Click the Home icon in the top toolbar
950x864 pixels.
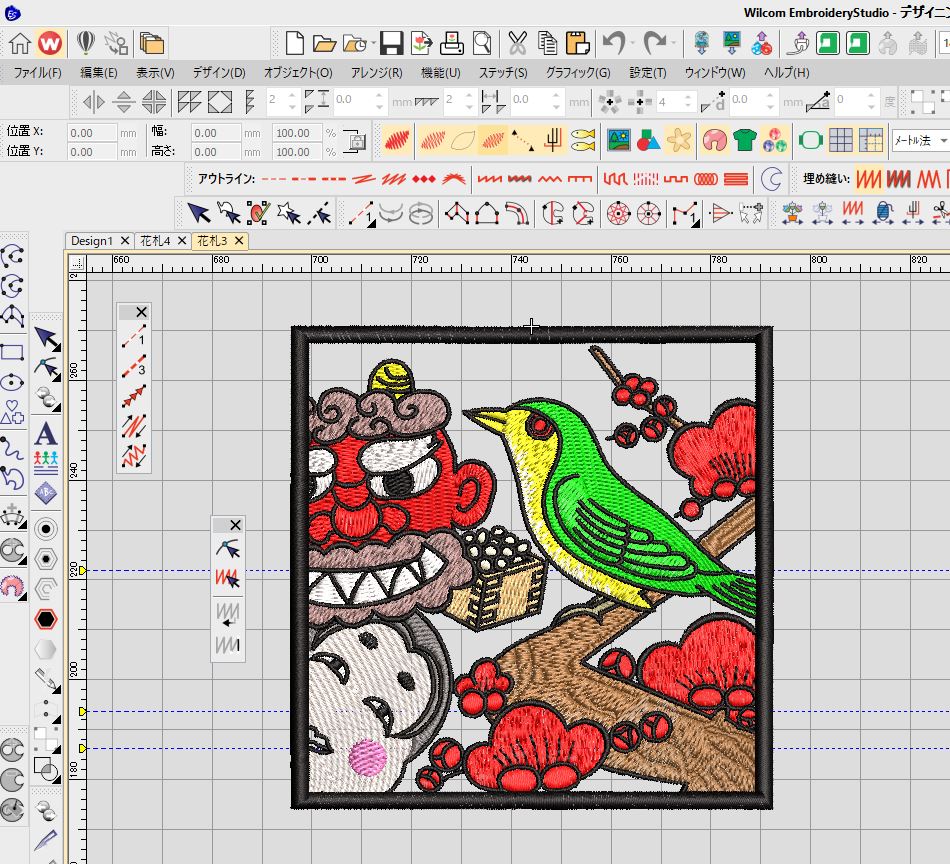coord(20,44)
